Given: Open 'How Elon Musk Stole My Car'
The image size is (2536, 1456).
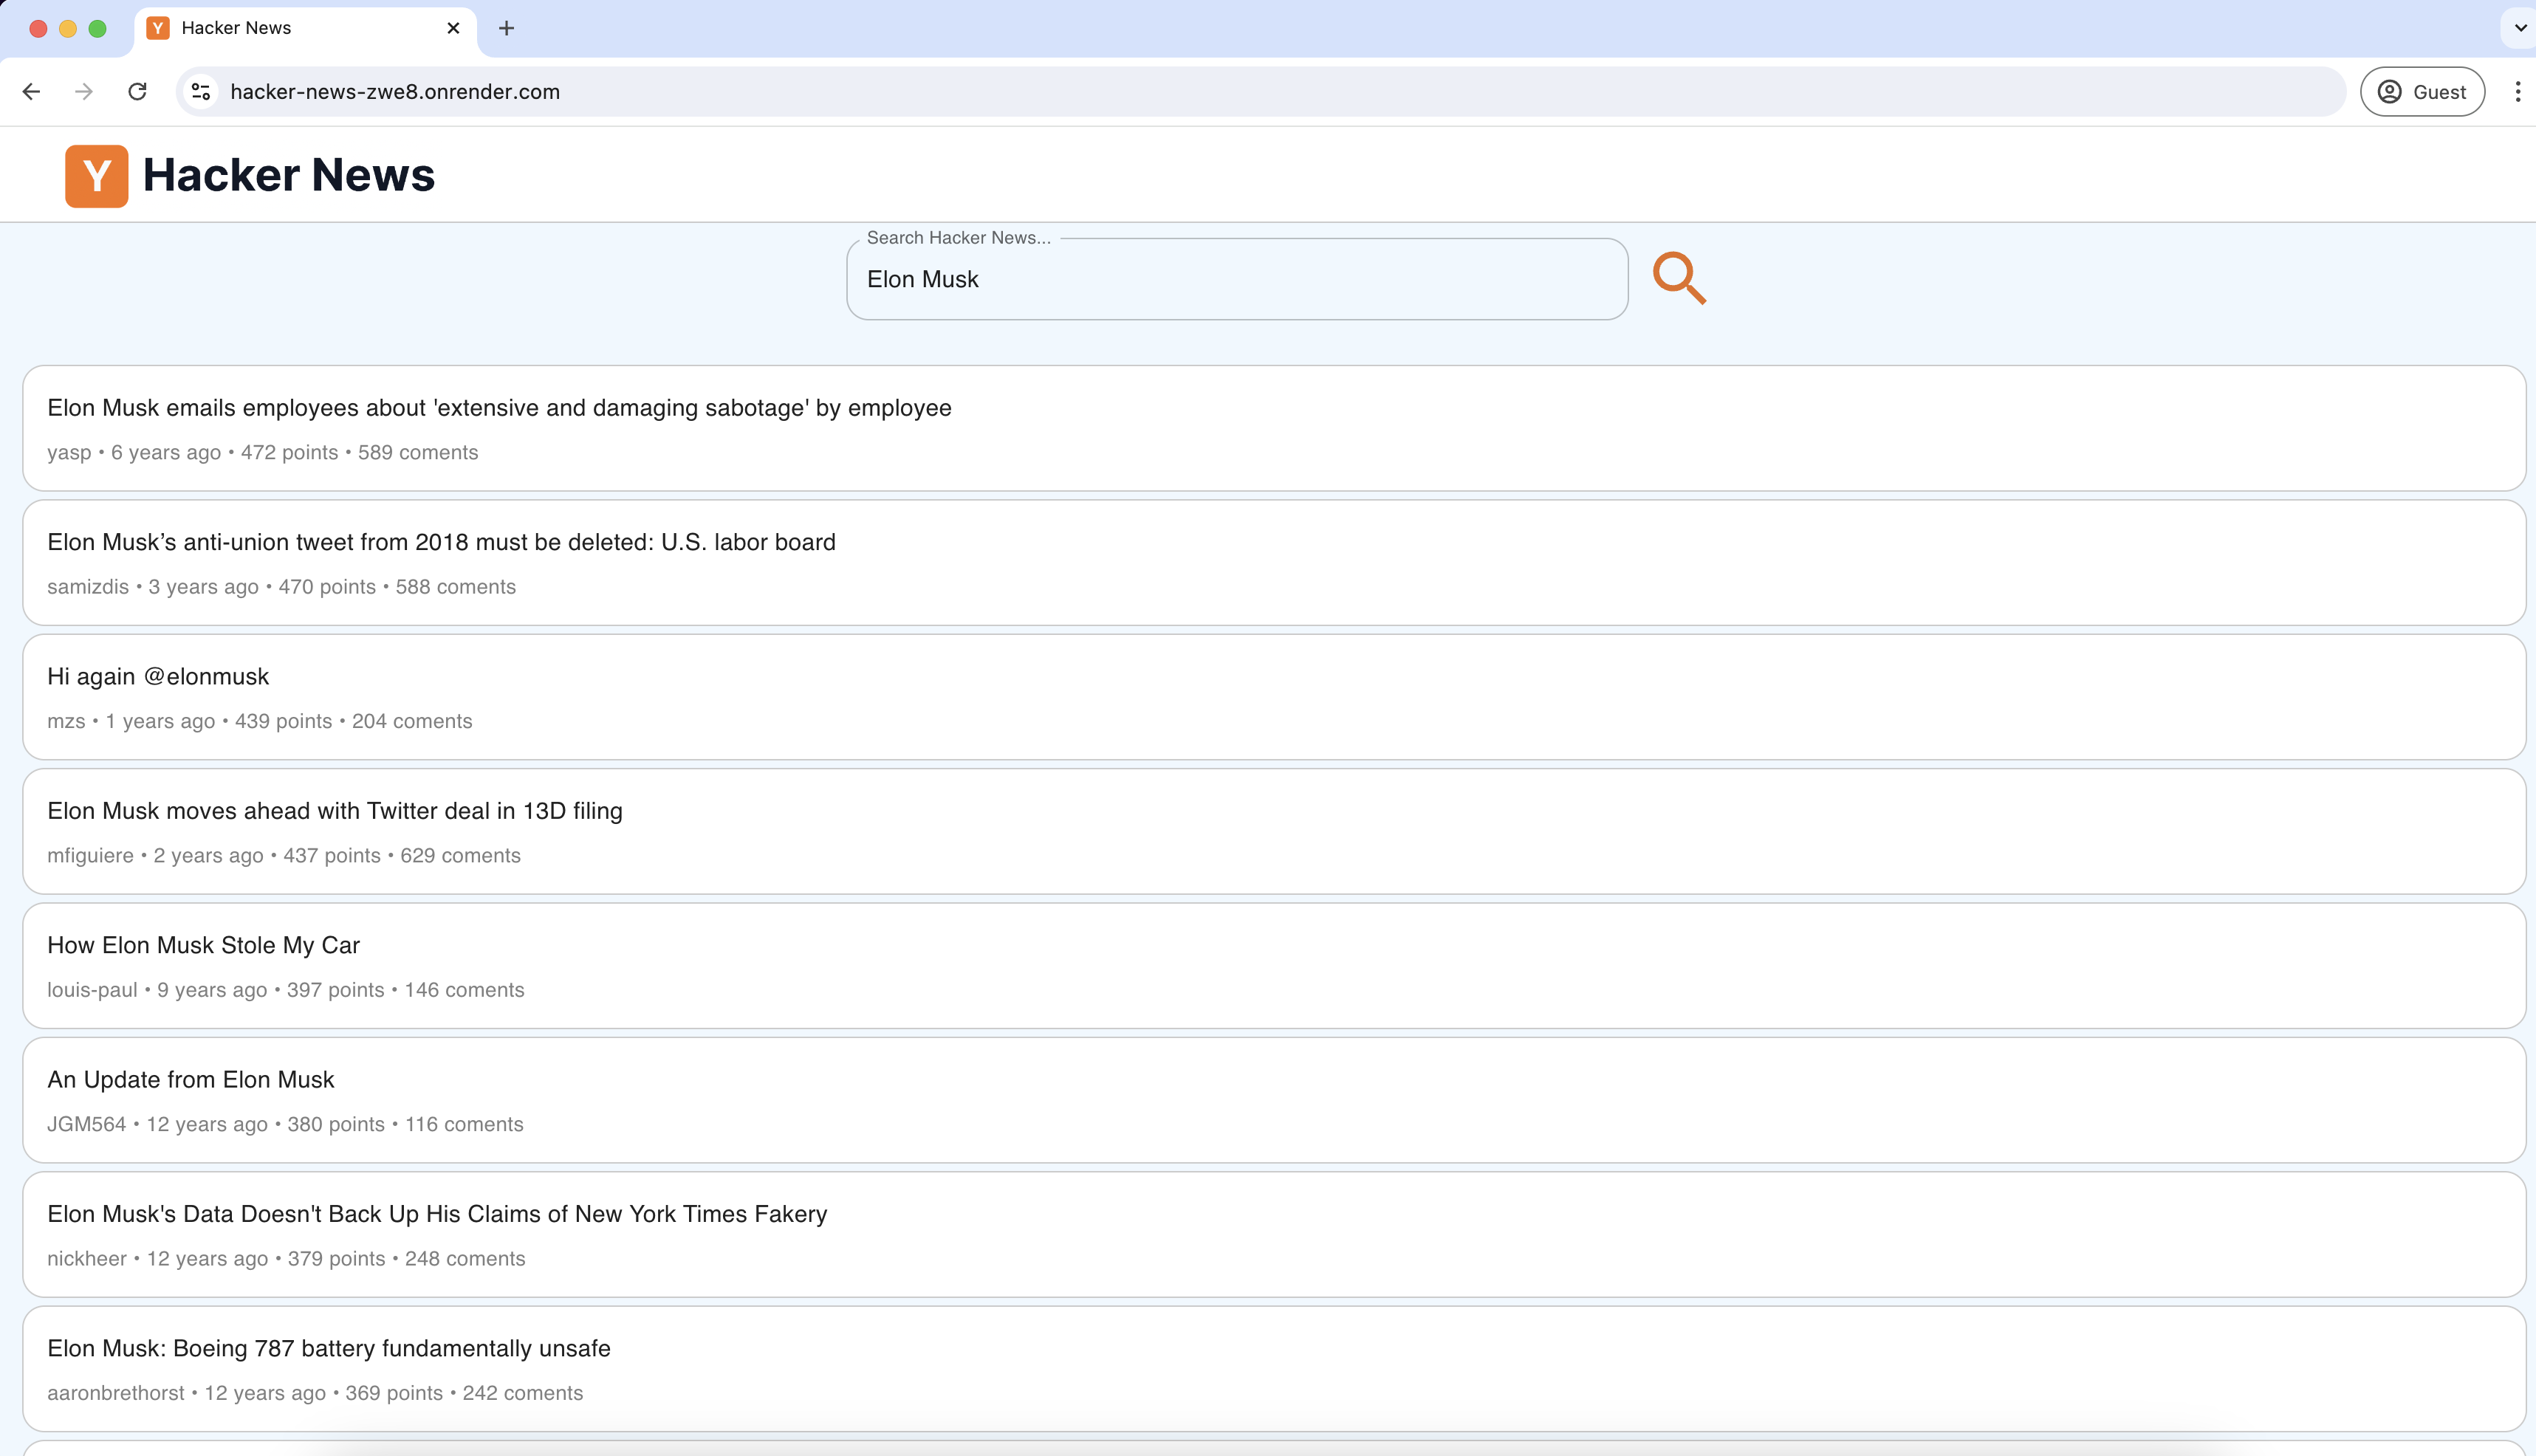Looking at the screenshot, I should (203, 945).
